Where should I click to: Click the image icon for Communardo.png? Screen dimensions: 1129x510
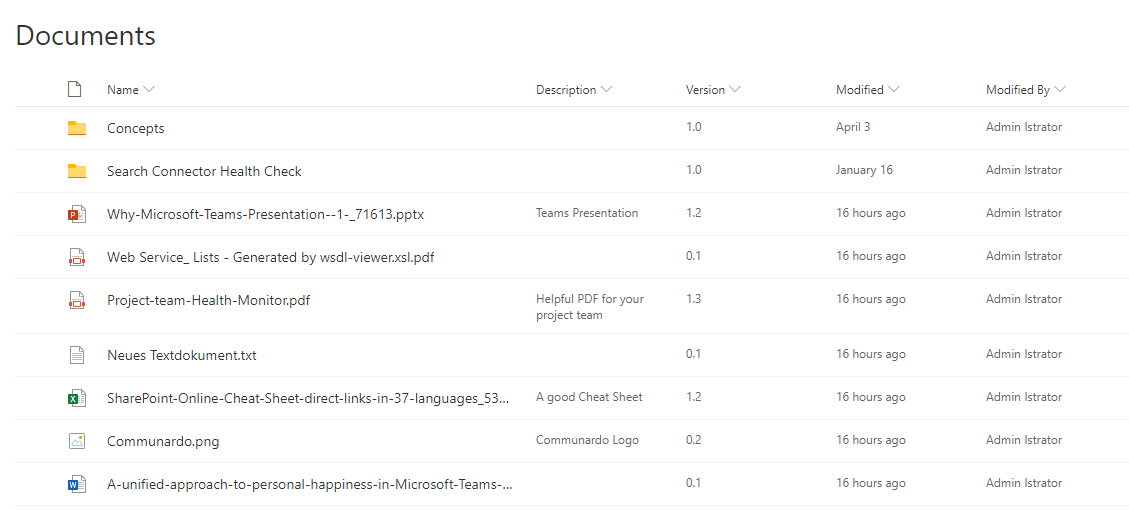click(77, 441)
